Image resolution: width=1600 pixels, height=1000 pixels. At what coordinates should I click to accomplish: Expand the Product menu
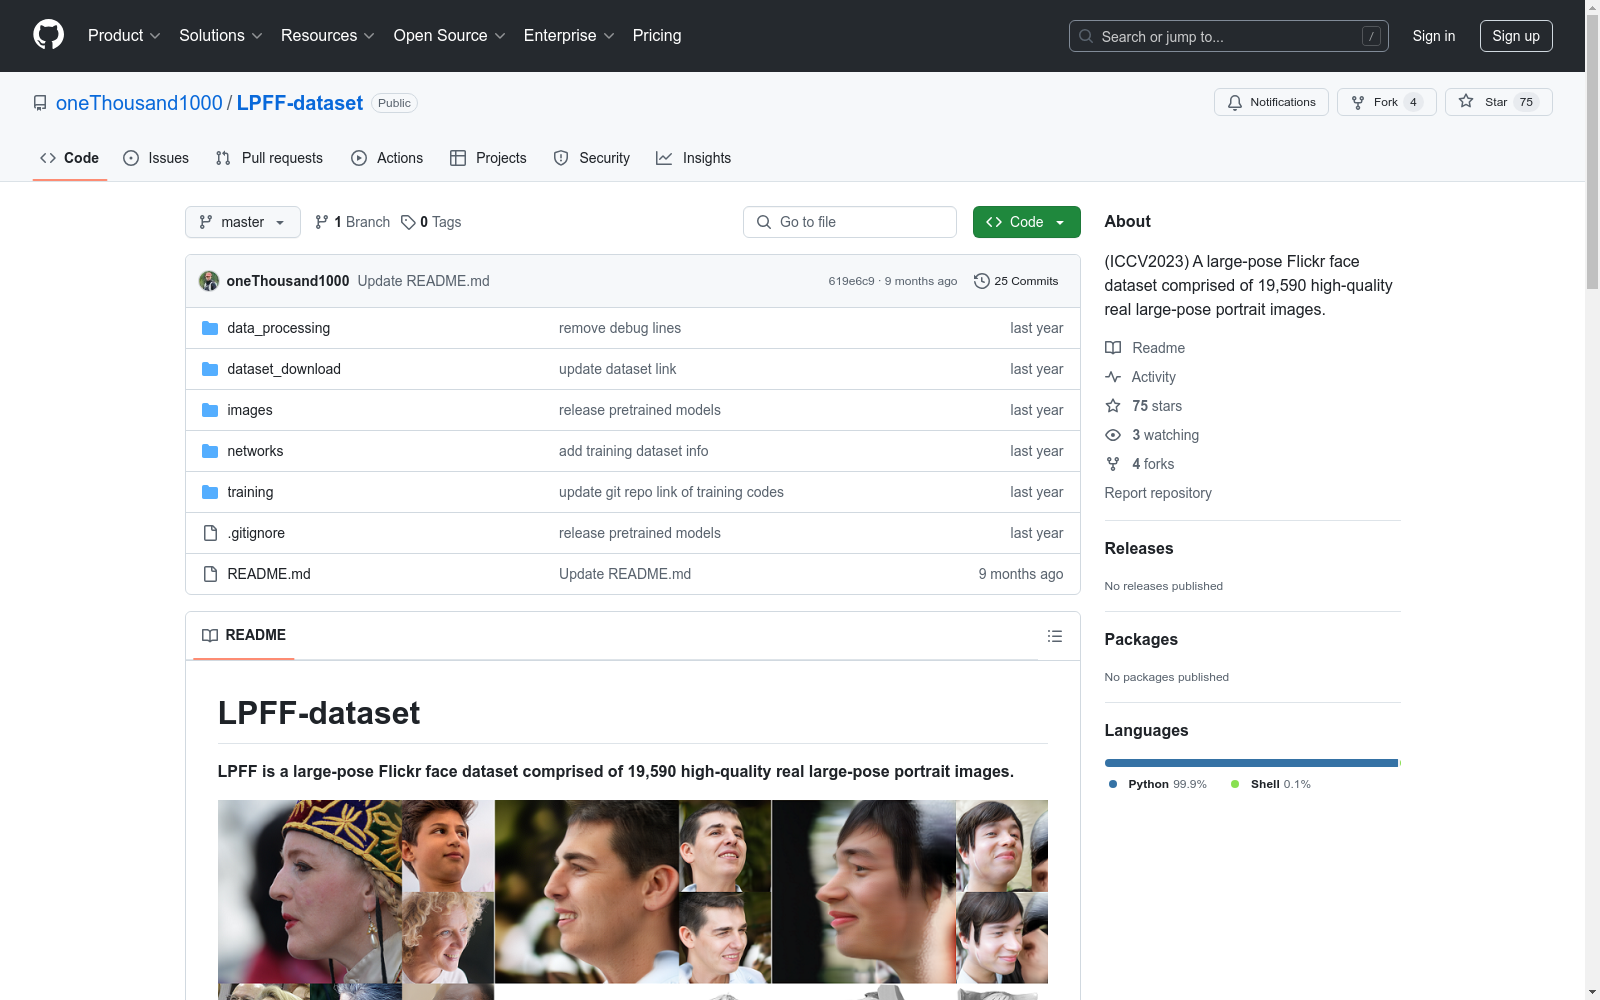(124, 36)
